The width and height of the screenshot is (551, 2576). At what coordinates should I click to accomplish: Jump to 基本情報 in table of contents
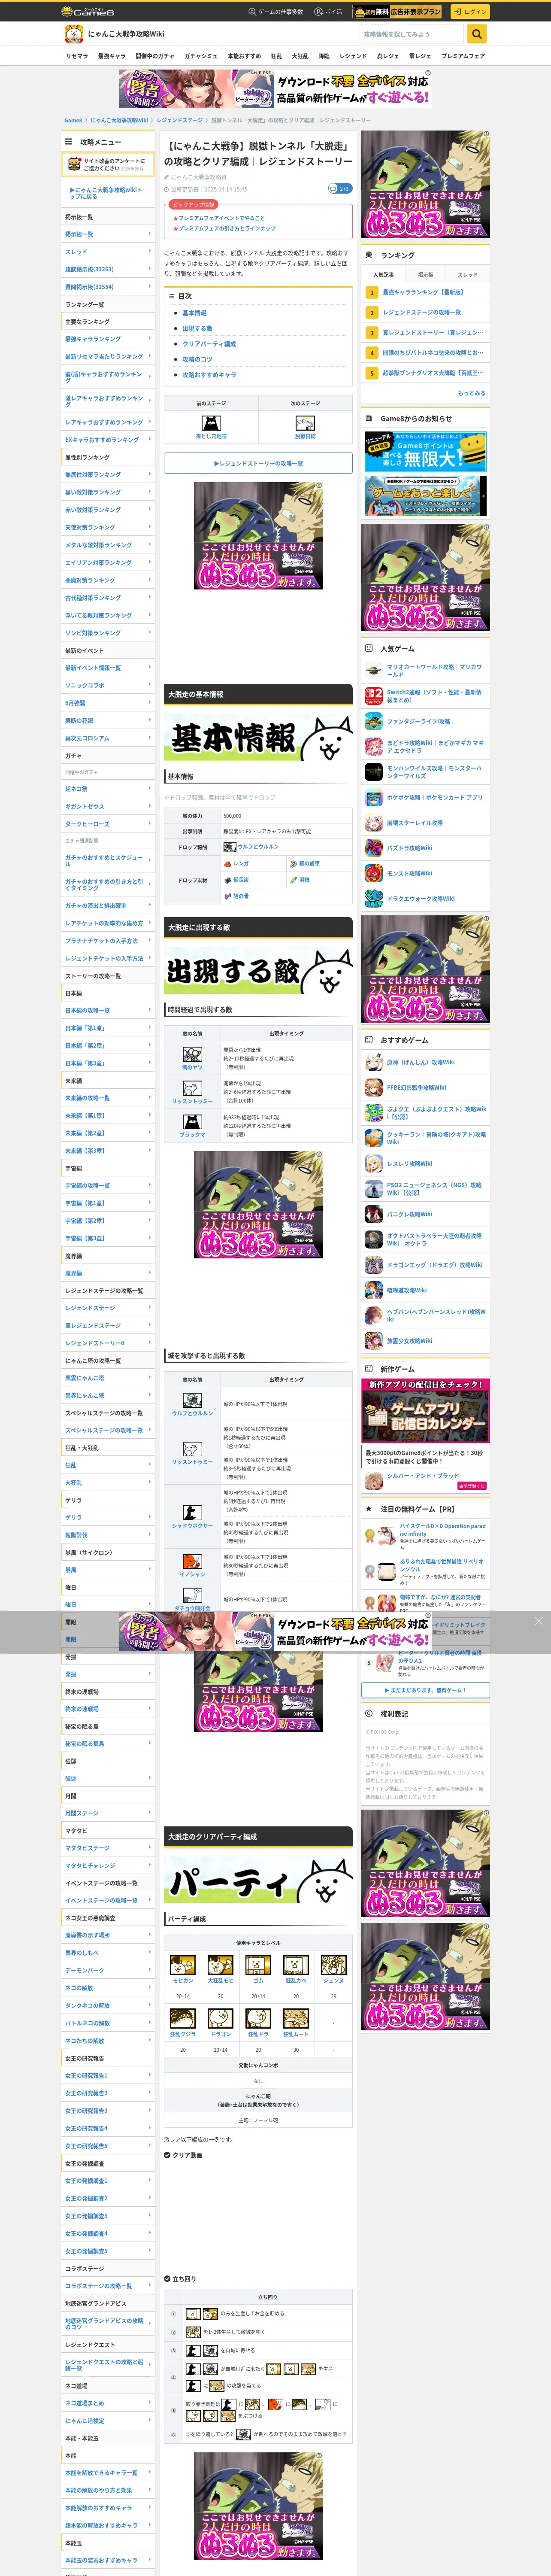pos(194,313)
